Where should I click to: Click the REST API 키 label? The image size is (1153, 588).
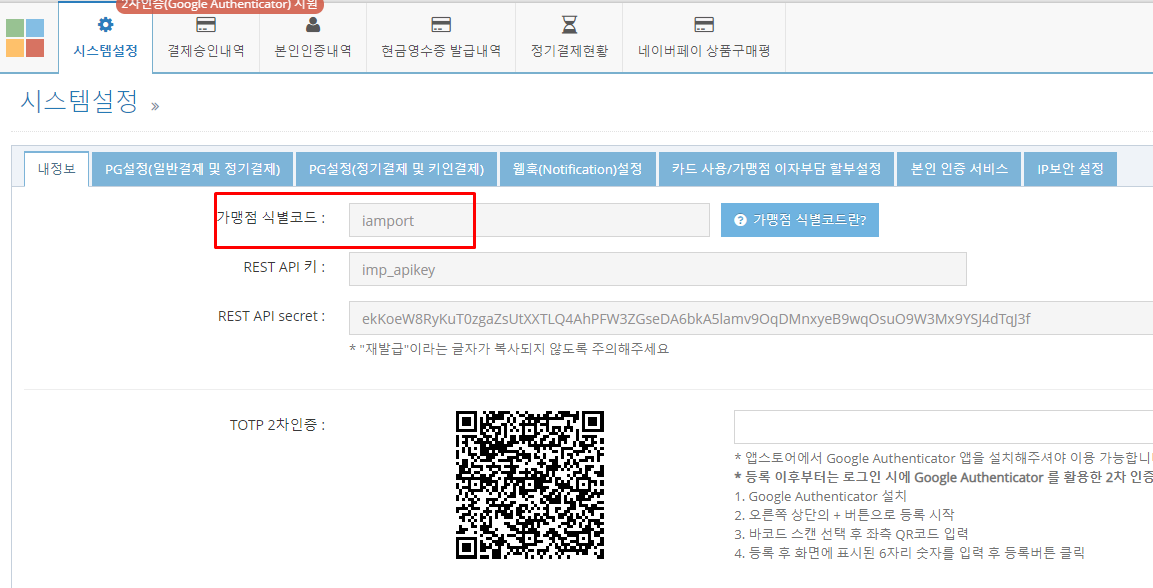pos(284,267)
